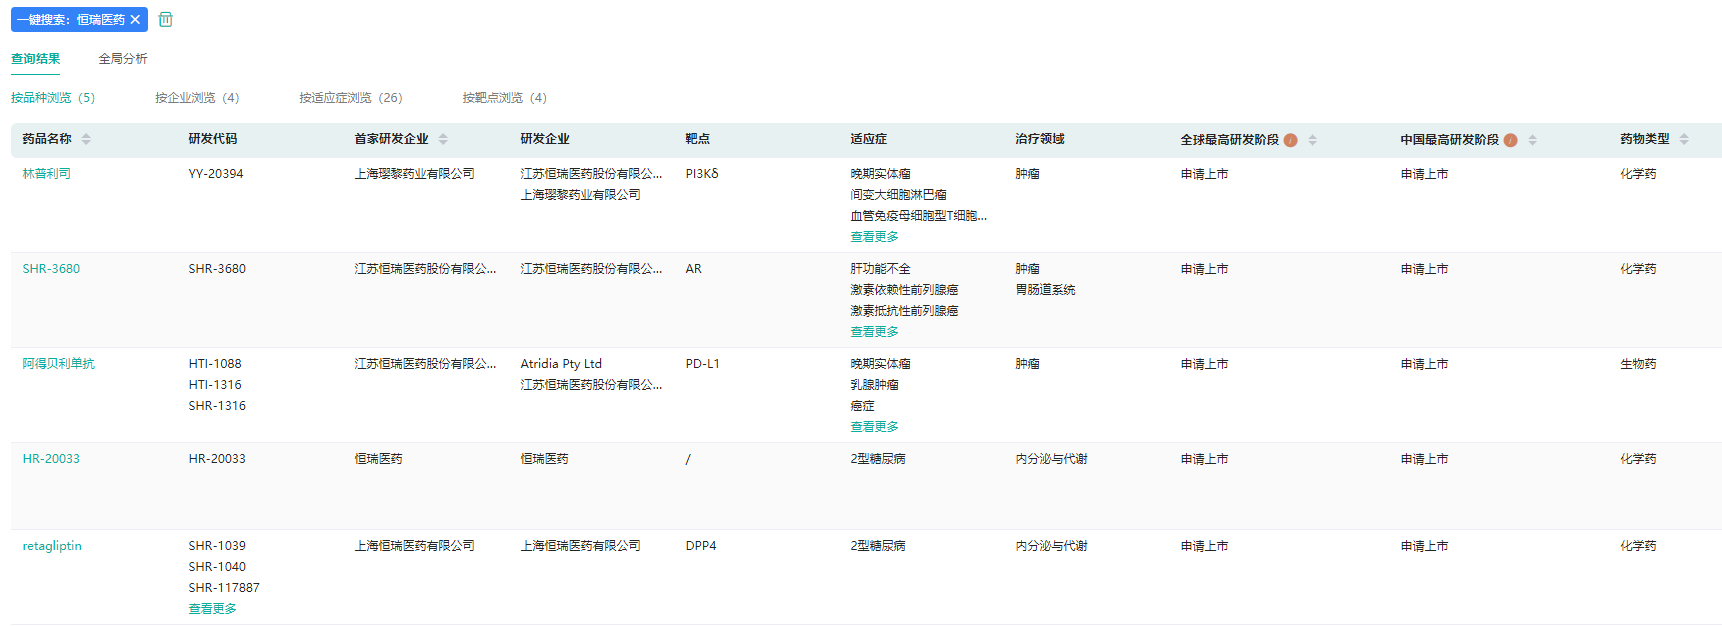Click info icon beside 中国最高研发阶段

pos(1510,140)
